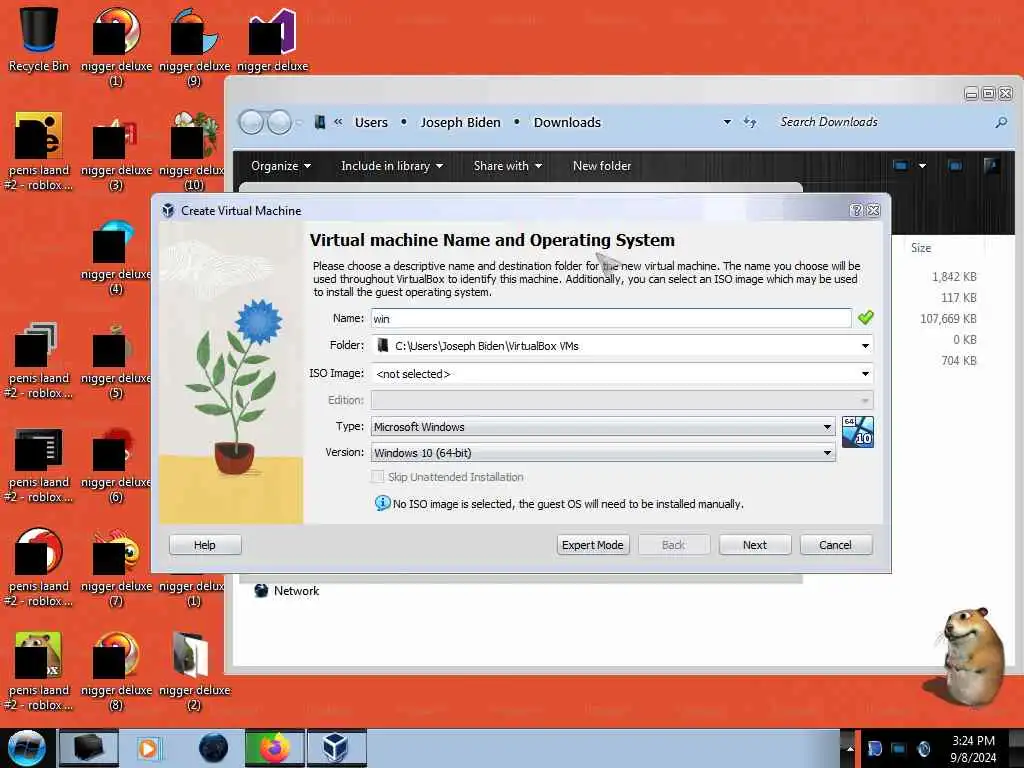Select Network in the navigation pane
This screenshot has width=1024, height=768.
(296, 590)
